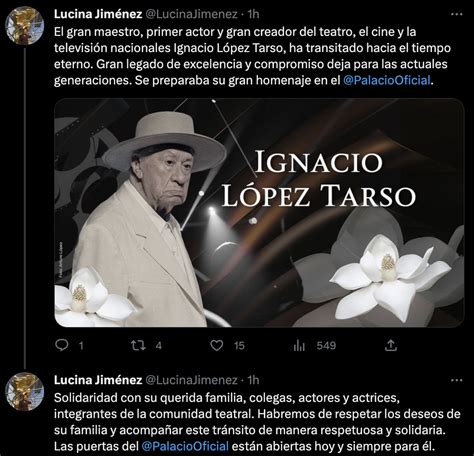474x456 pixels.
Task: Click the reply speech bubble icon
Action: tap(62, 345)
